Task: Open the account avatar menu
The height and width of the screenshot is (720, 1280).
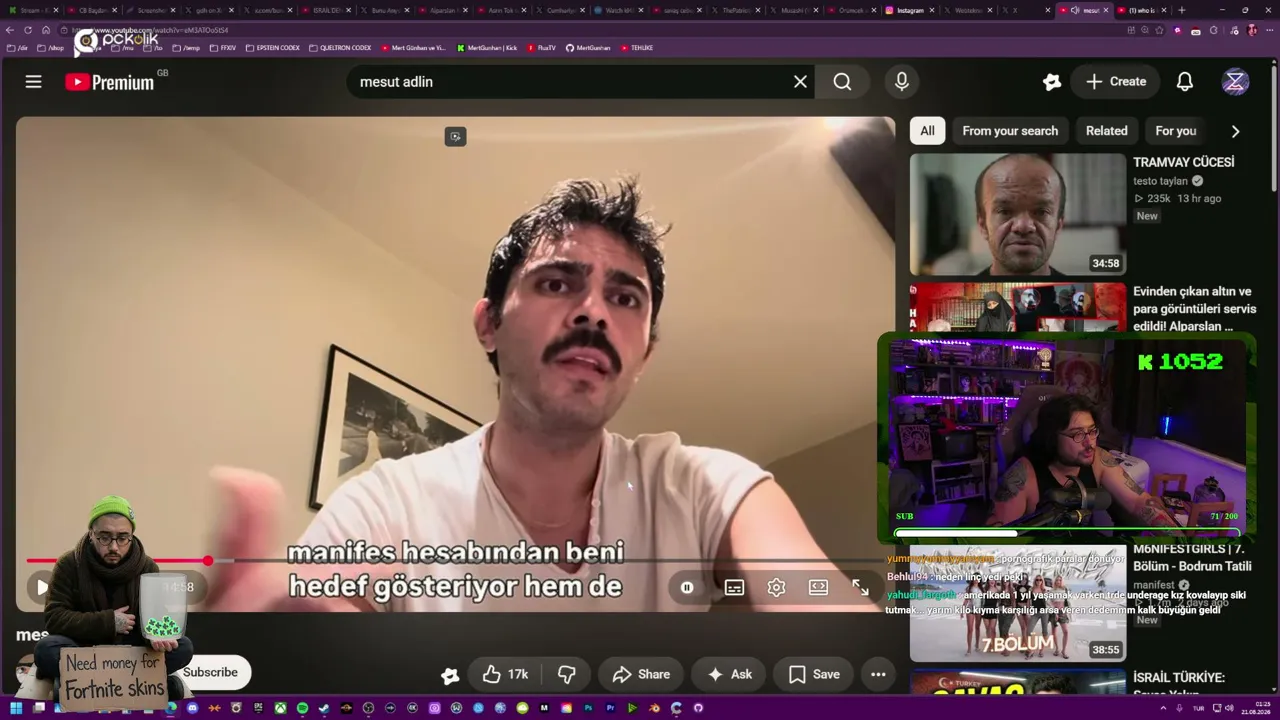Action: 1235,82
